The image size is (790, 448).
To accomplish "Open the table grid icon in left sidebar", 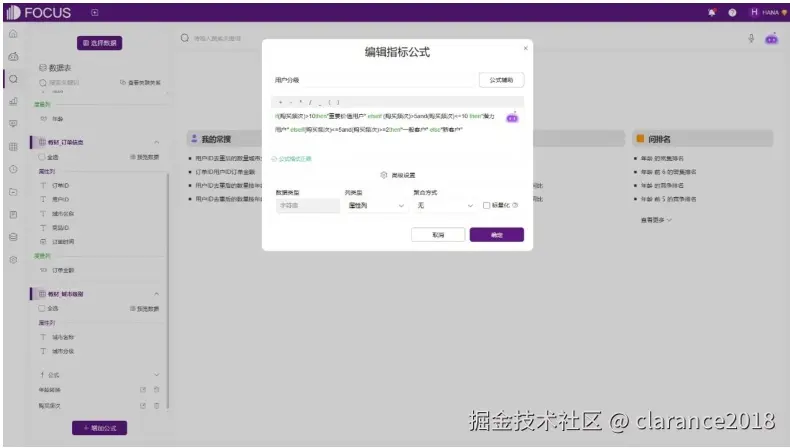I will click(x=13, y=147).
